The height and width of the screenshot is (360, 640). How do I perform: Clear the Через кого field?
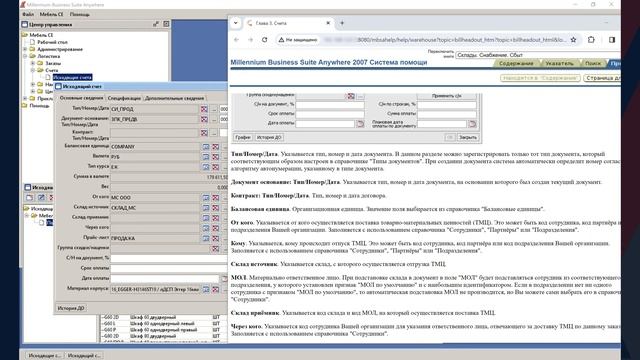[215, 228]
